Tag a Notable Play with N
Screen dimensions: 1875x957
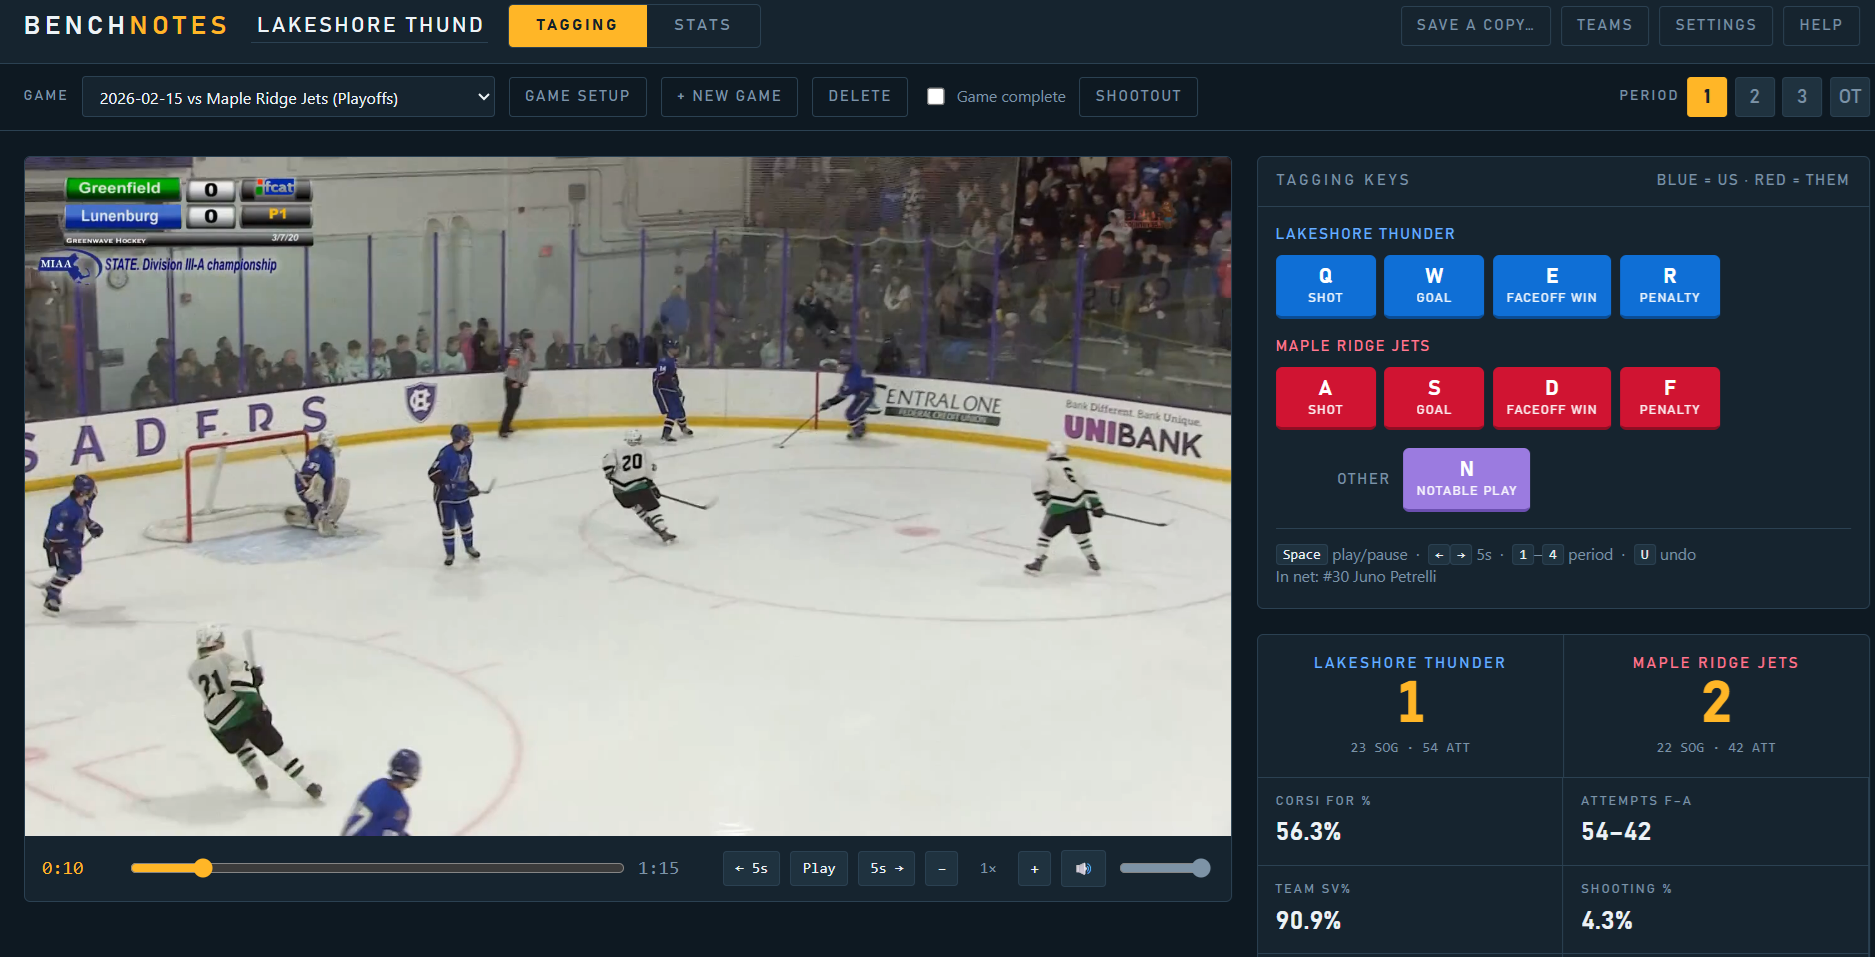pos(1466,479)
